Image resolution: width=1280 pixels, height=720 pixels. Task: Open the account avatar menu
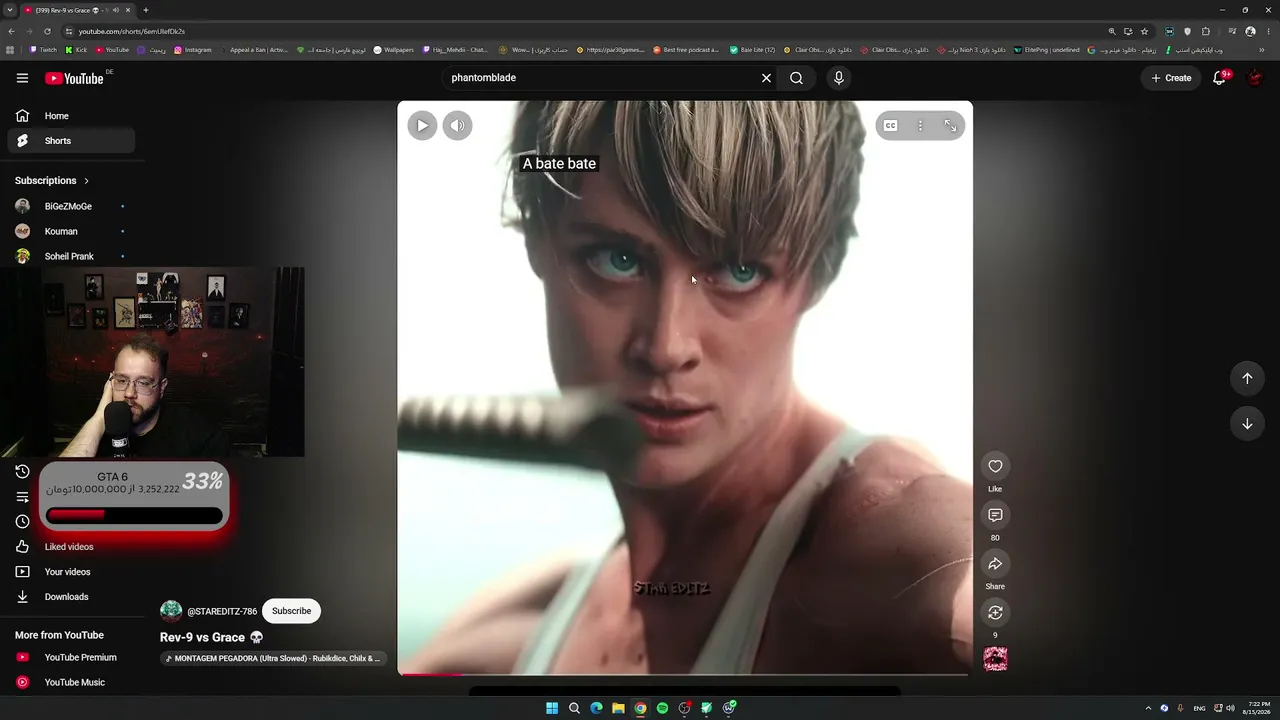click(1255, 78)
